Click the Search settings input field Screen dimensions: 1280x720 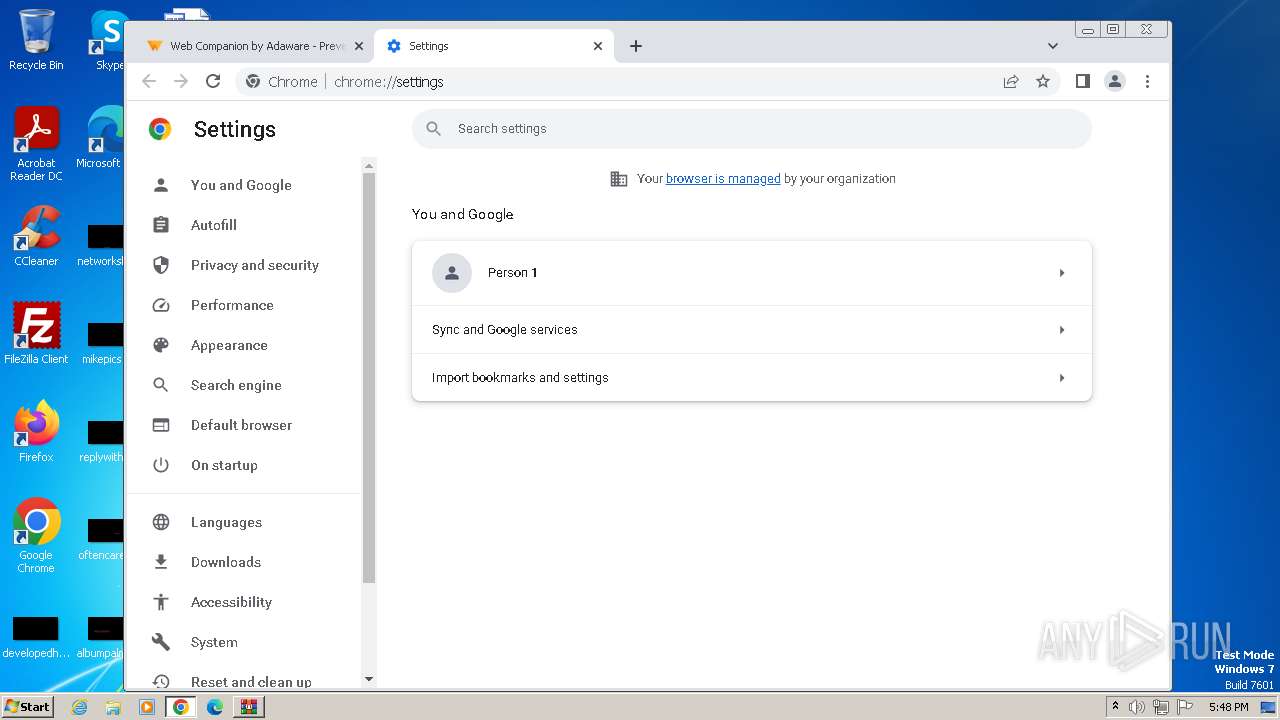pyautogui.click(x=752, y=129)
